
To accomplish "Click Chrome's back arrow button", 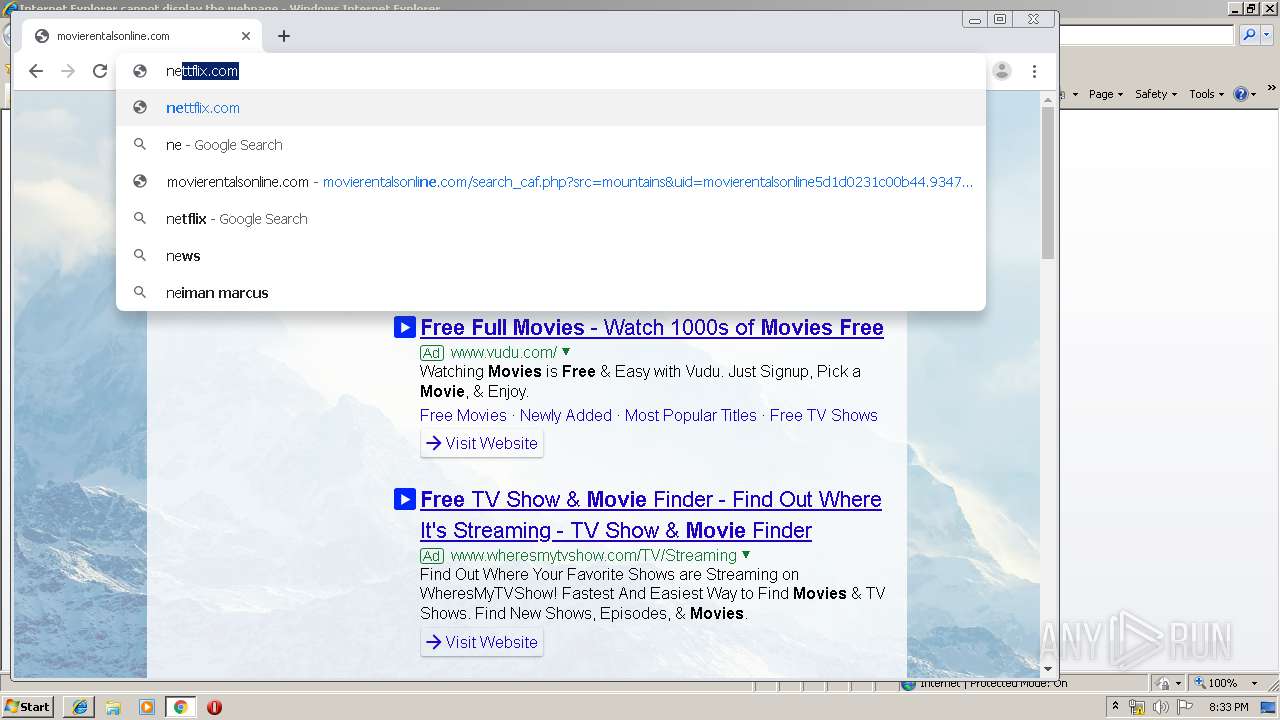I will (36, 71).
